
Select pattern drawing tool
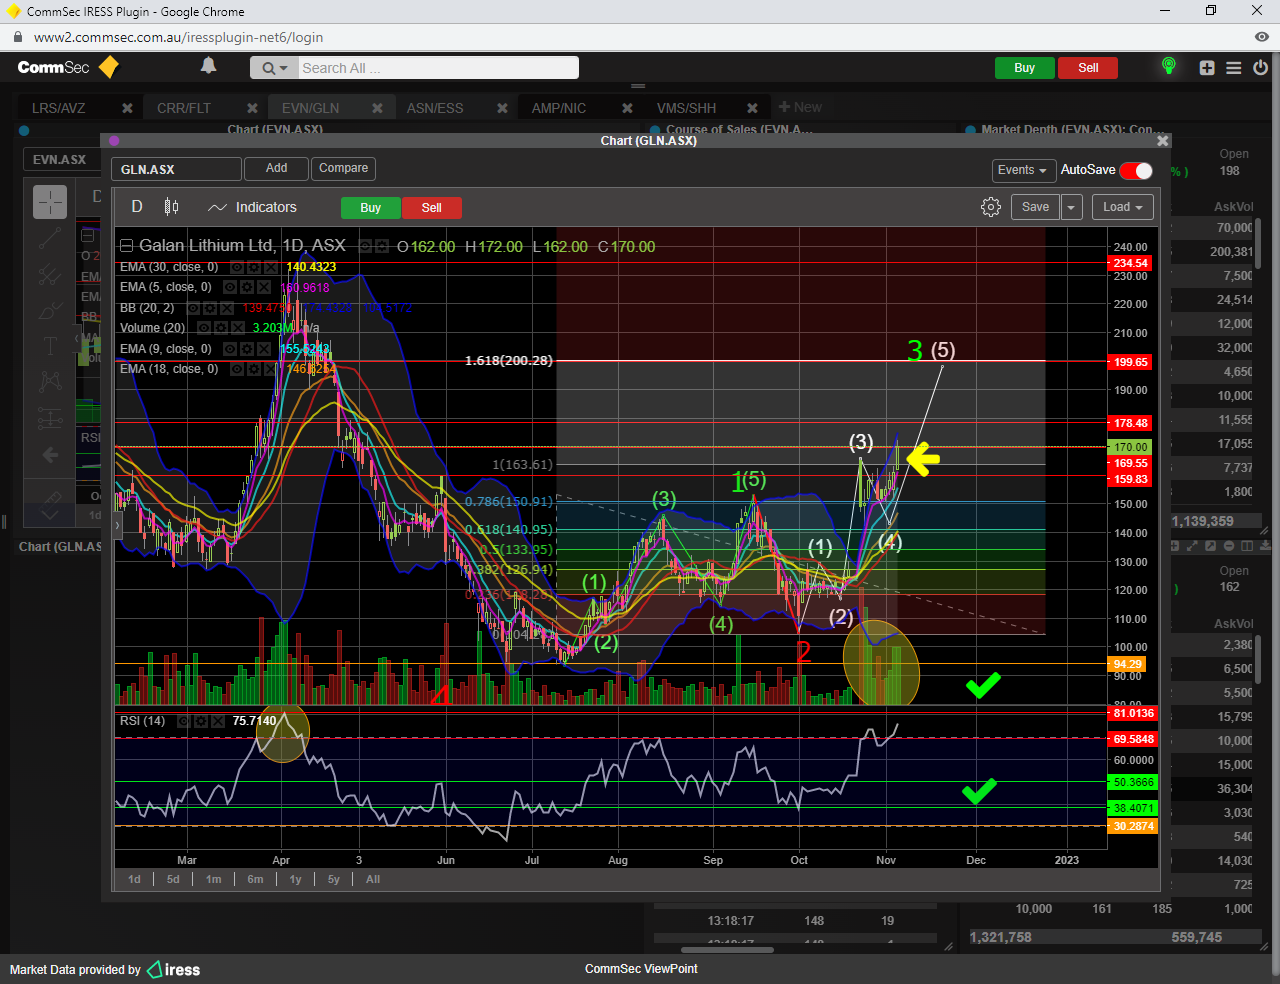pos(50,382)
